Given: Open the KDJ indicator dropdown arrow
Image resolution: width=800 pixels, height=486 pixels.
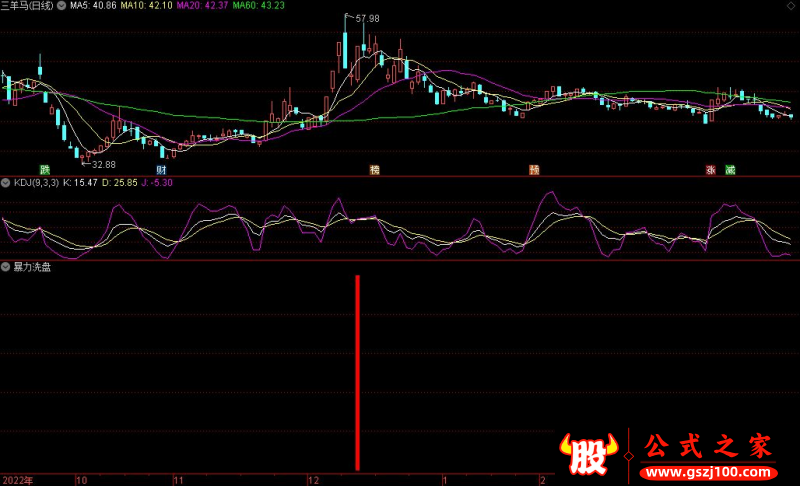Looking at the screenshot, I should pos(5,183).
